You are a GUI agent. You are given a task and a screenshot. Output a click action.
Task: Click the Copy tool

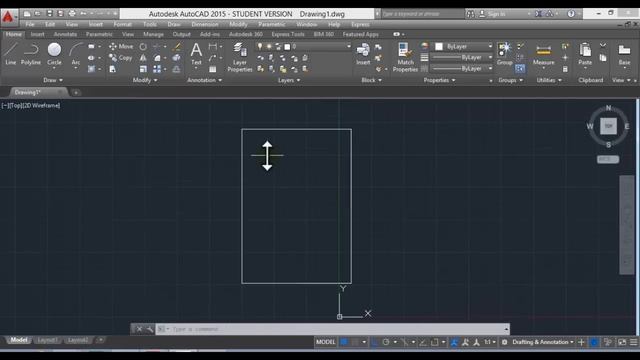coord(121,58)
